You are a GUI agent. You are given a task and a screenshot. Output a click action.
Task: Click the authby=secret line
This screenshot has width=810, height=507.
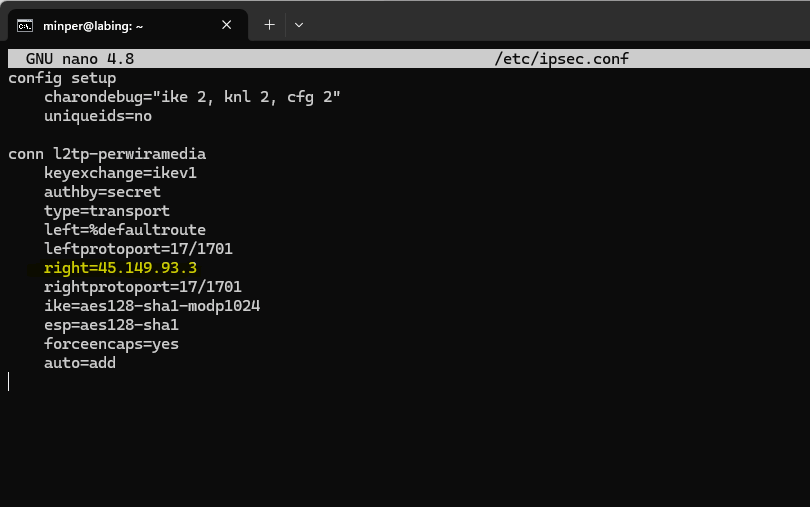102,192
